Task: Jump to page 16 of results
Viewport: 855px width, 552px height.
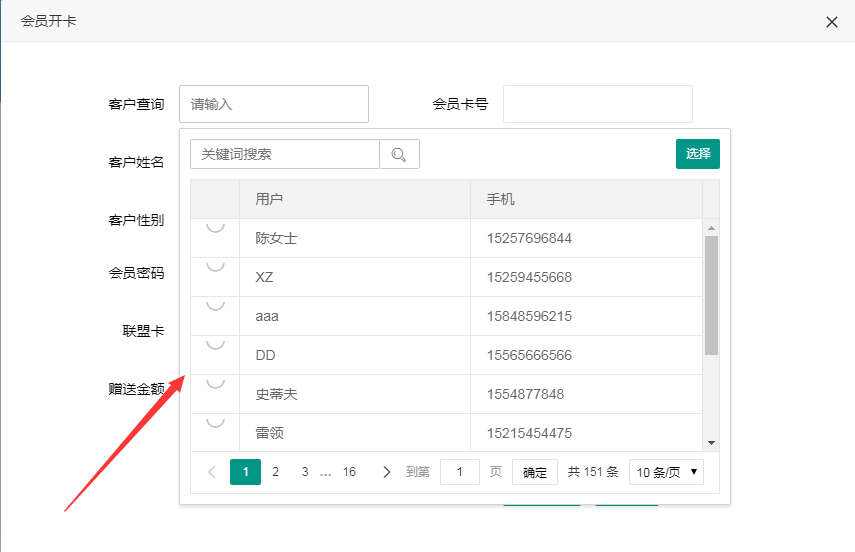Action: (x=349, y=472)
